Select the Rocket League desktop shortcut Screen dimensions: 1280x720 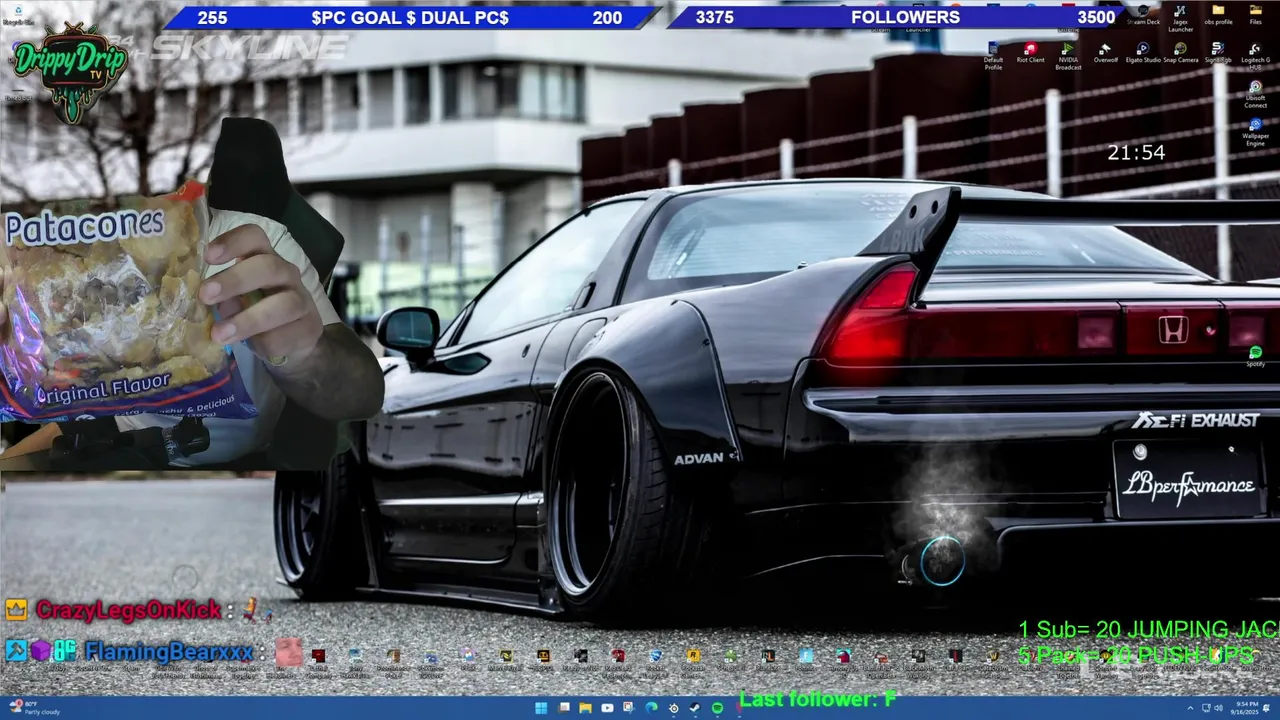[655, 662]
